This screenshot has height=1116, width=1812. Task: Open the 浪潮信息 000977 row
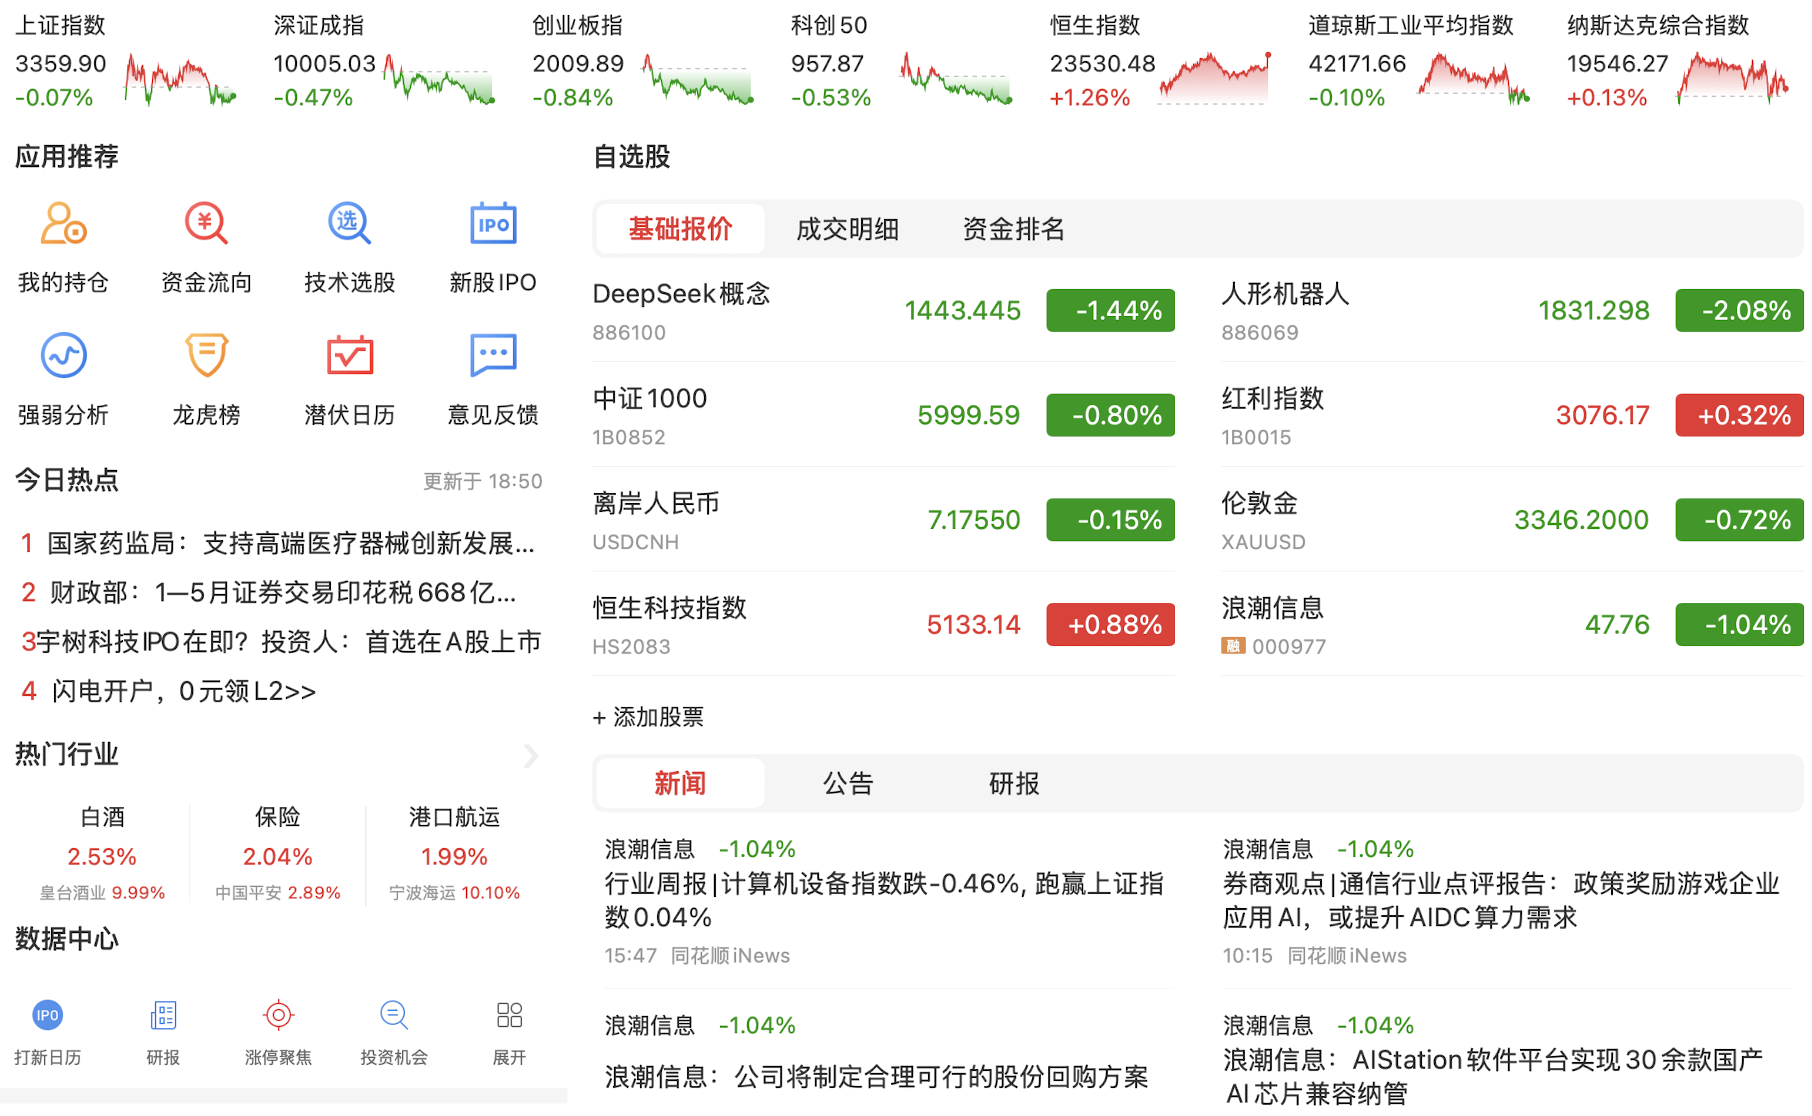[x=1512, y=625]
